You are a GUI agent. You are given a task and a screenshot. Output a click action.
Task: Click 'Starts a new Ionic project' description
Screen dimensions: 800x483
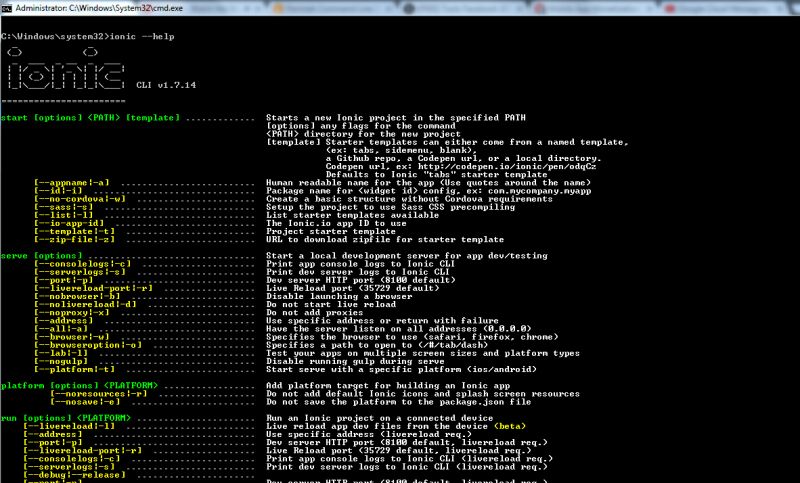[396, 118]
